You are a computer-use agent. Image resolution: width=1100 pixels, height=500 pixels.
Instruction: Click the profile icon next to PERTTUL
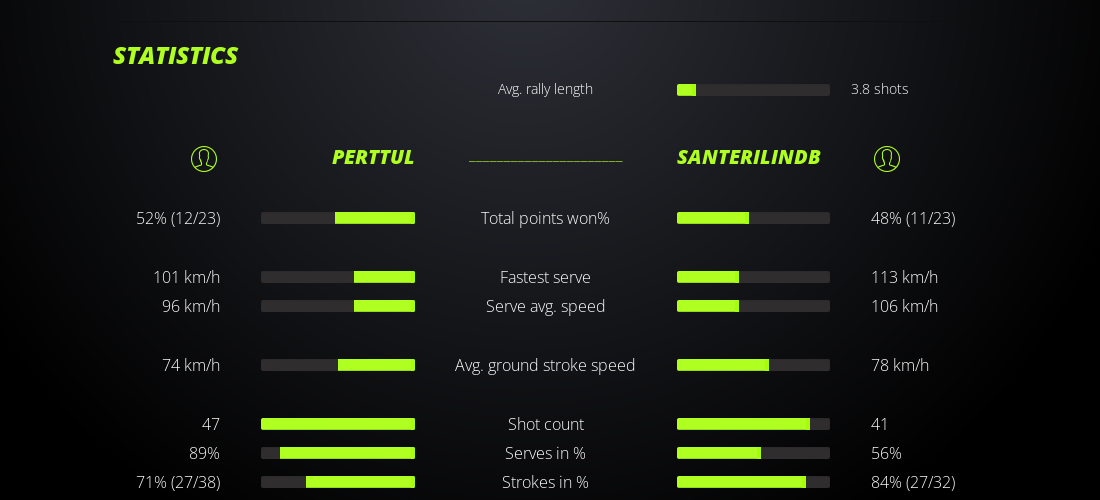point(204,159)
